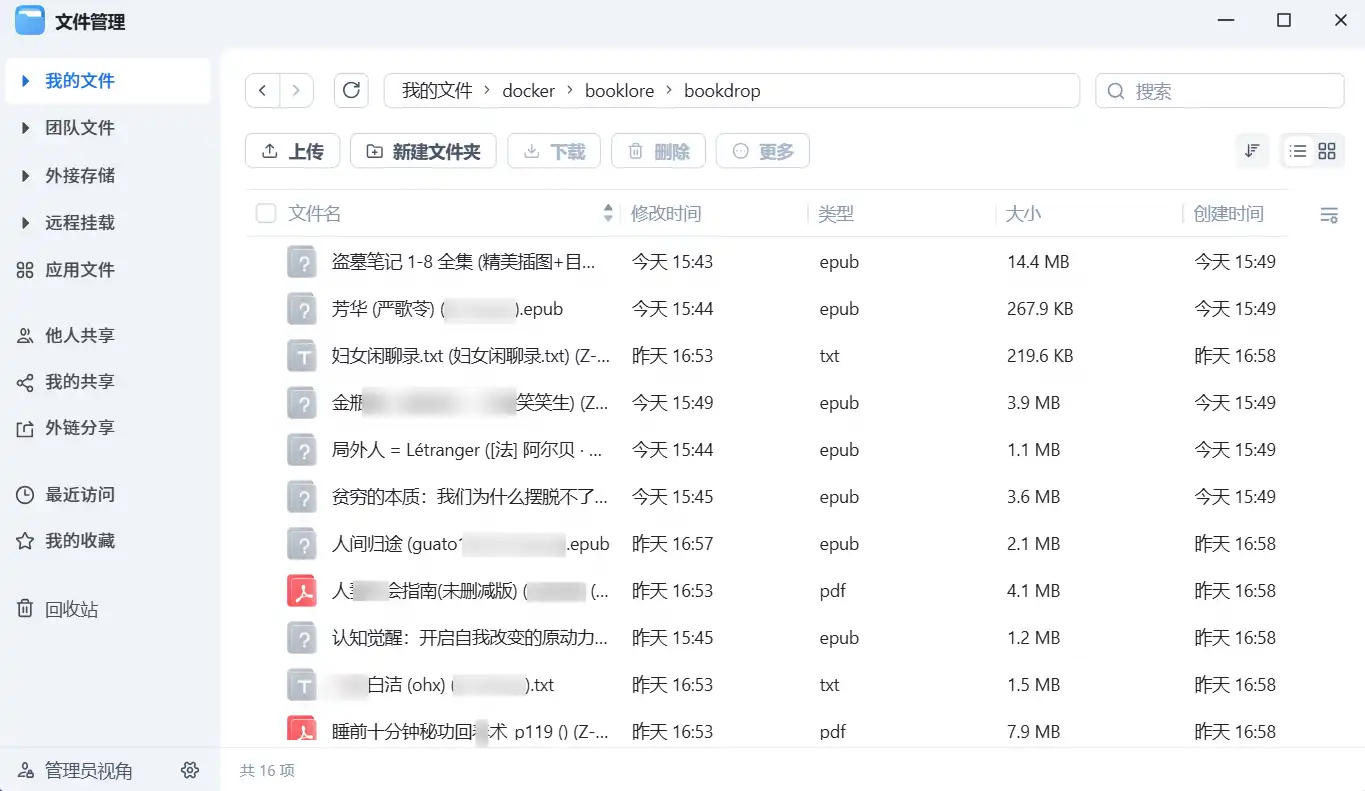Expand the 团队文件 tree node
This screenshot has height=791, width=1365.
[x=26, y=128]
